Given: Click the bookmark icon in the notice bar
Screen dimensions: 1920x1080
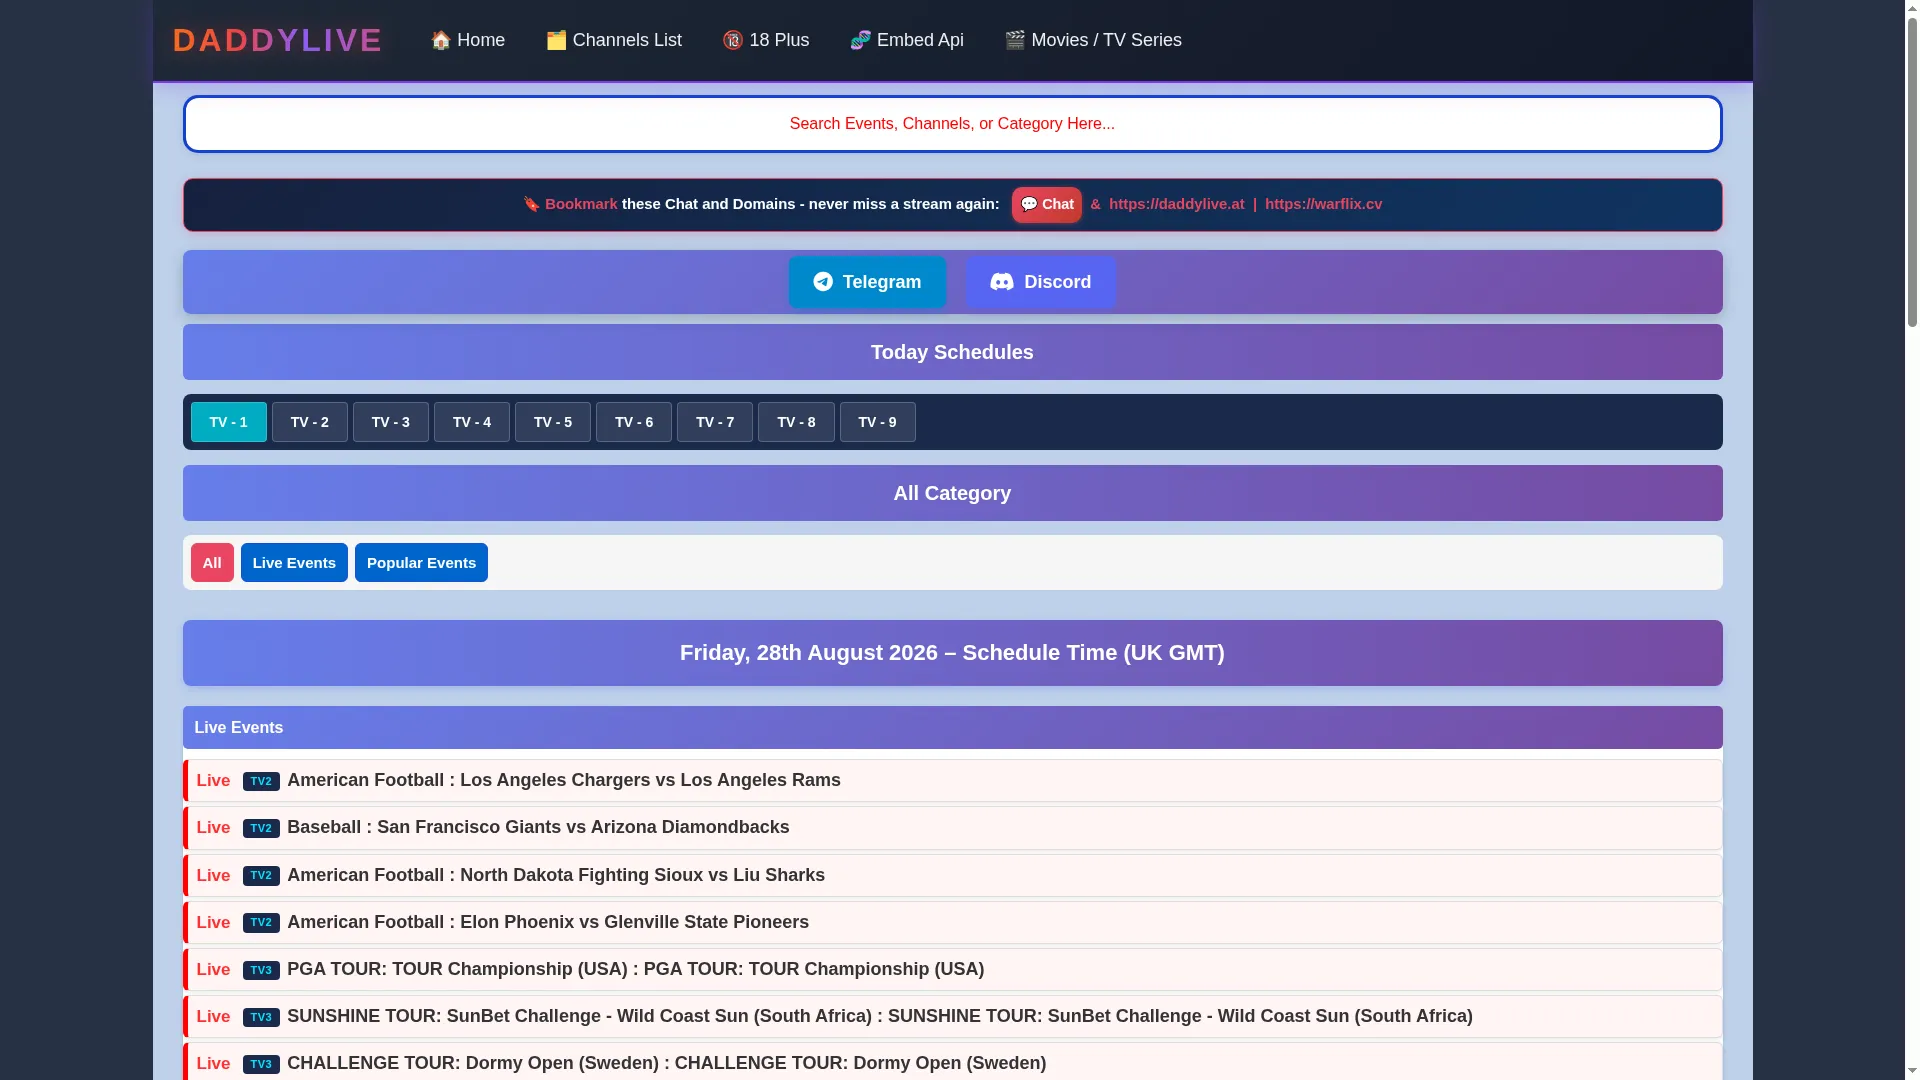Looking at the screenshot, I should coord(532,204).
